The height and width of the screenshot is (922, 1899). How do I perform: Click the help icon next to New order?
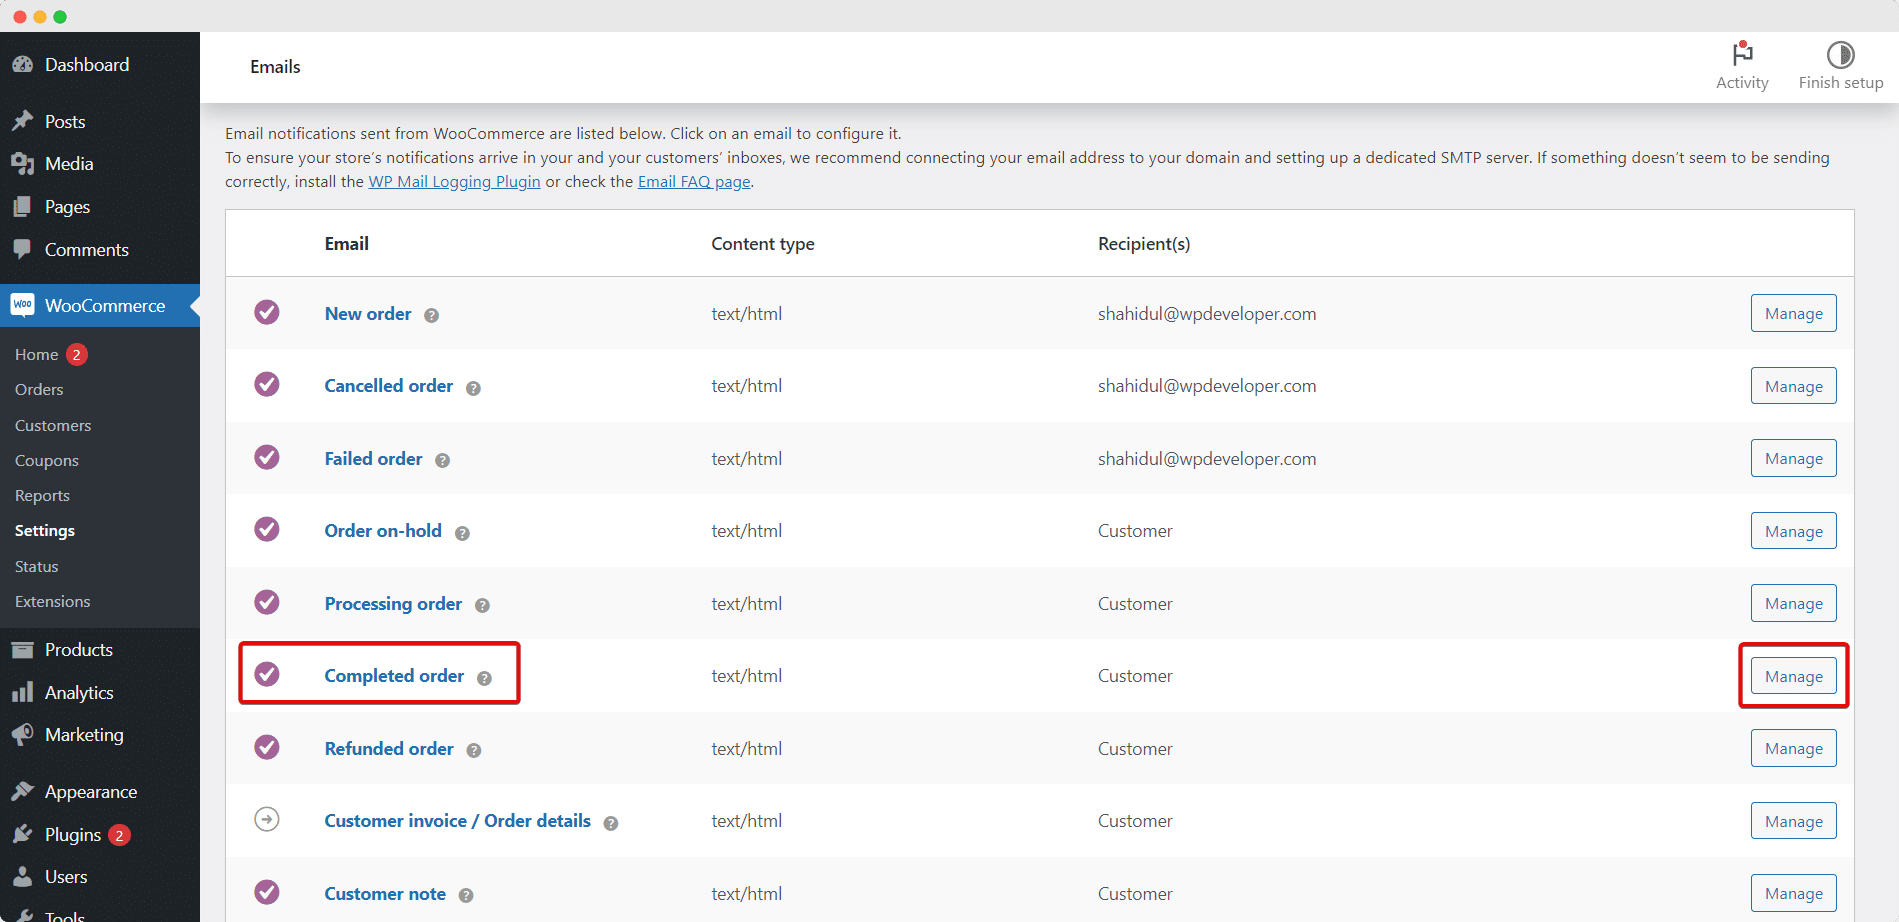[431, 315]
